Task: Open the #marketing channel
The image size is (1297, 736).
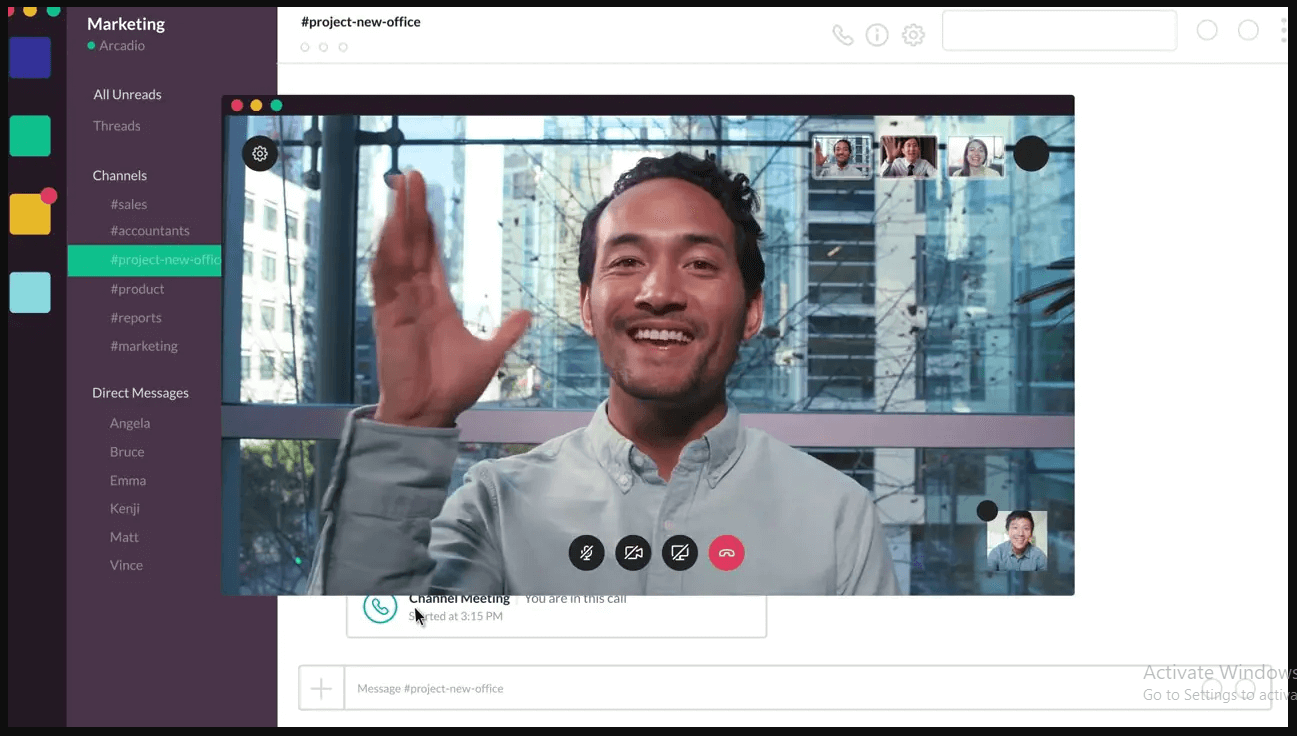Action: [144, 346]
